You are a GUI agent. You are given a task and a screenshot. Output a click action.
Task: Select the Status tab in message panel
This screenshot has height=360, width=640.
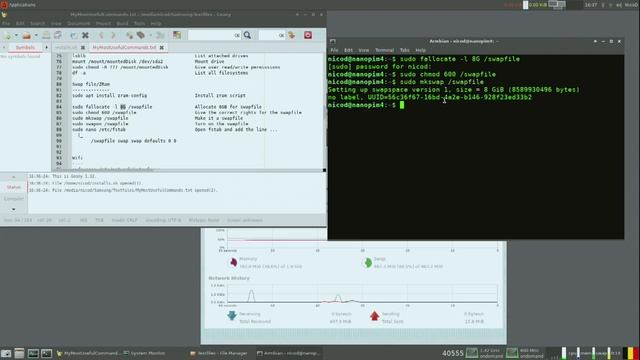[13, 187]
